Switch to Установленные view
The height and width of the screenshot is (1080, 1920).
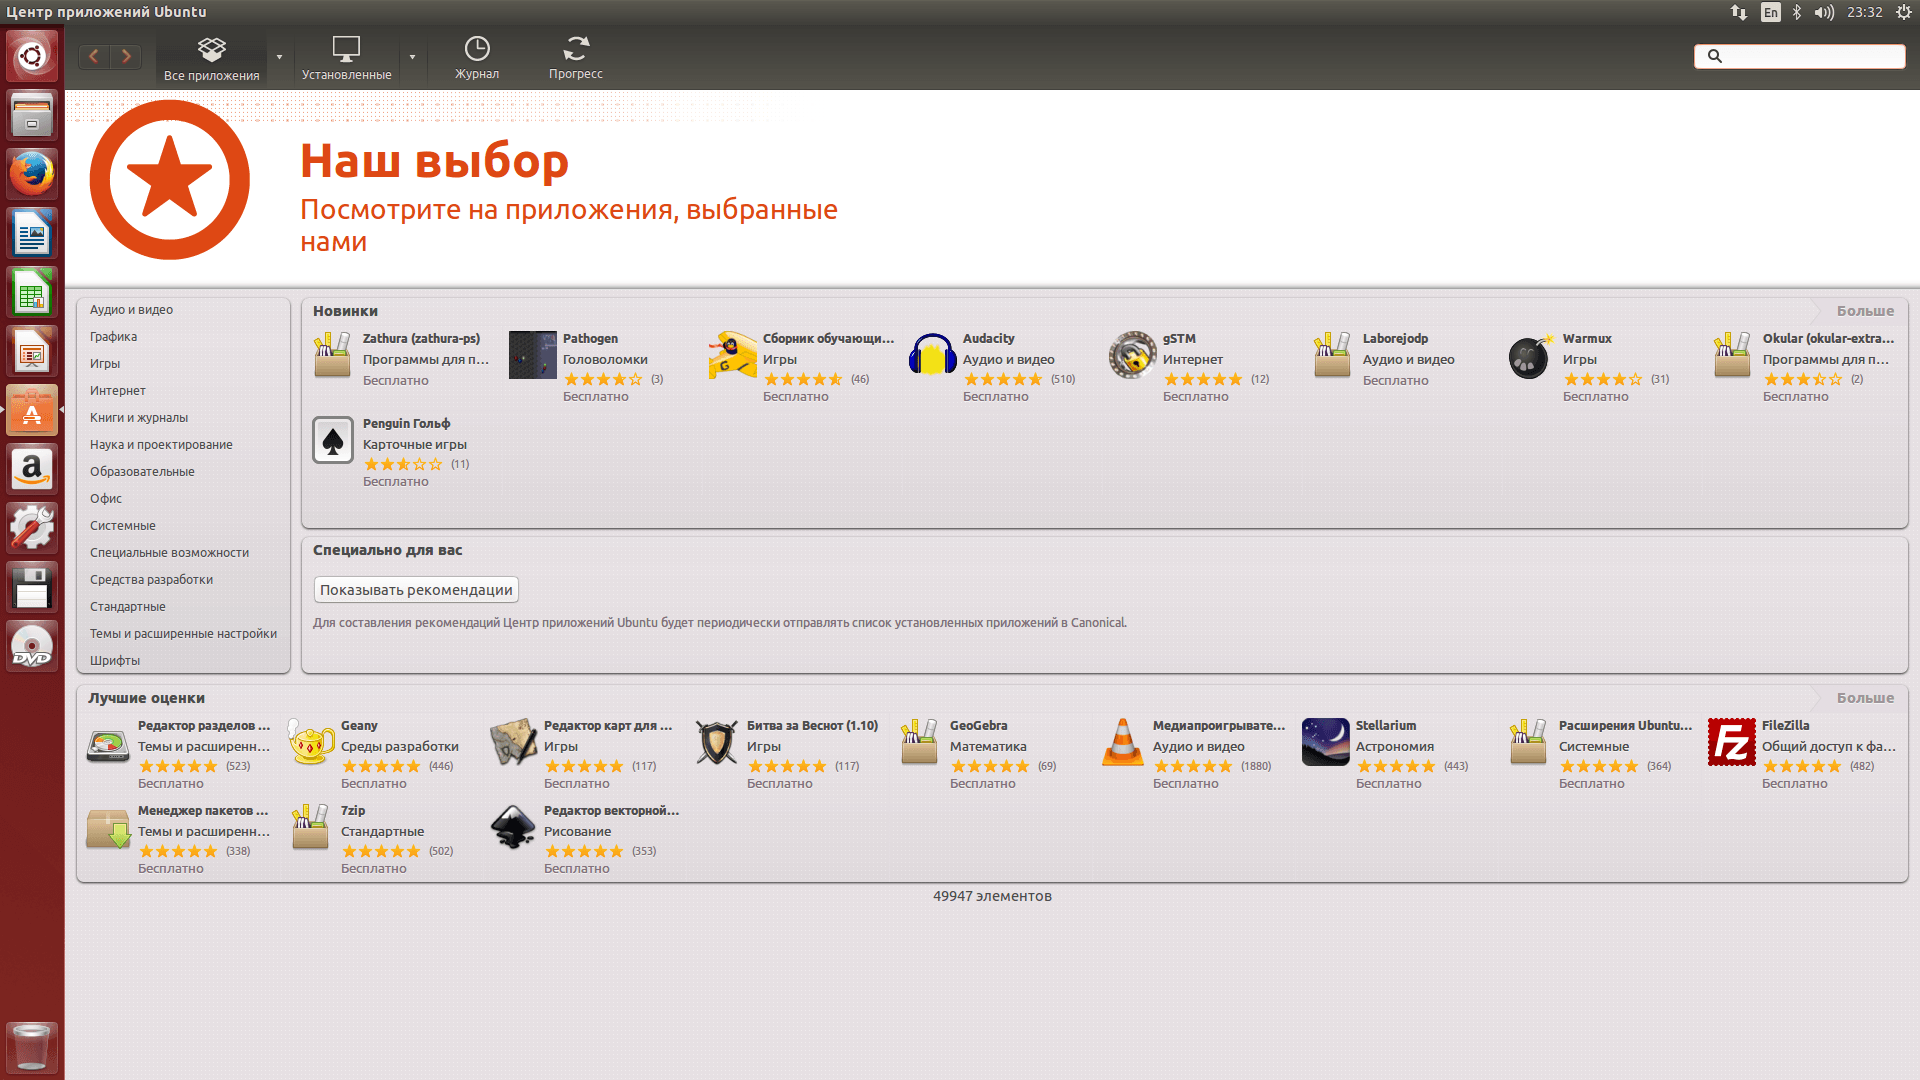[x=346, y=58]
